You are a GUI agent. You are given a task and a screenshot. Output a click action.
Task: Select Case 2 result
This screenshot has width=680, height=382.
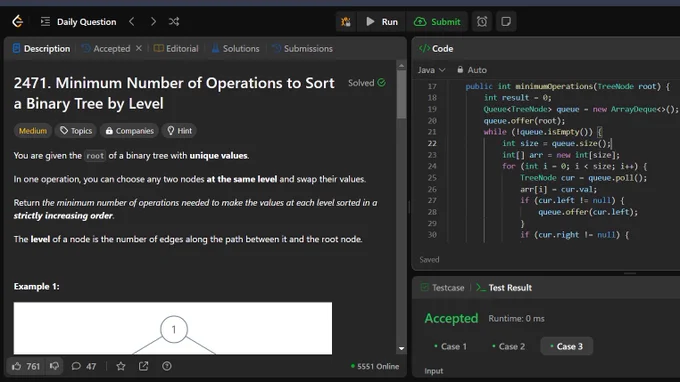508,346
